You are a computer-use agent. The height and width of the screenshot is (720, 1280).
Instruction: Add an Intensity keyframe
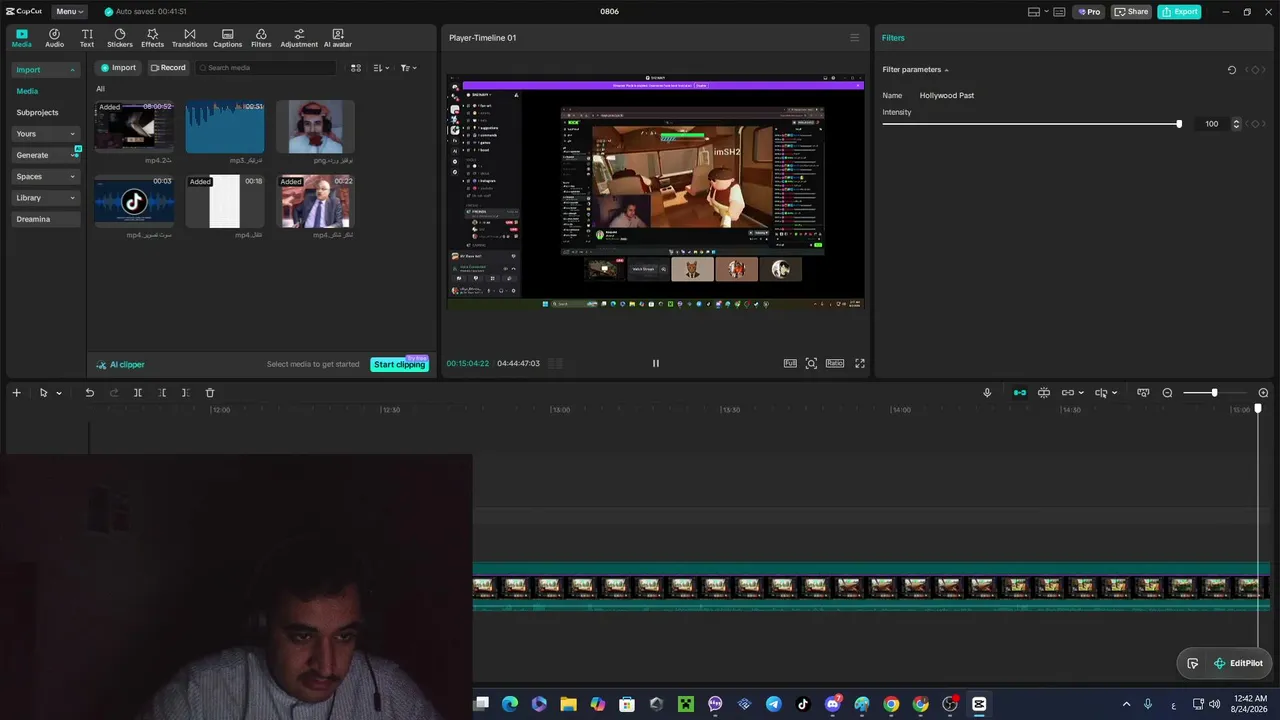1257,124
